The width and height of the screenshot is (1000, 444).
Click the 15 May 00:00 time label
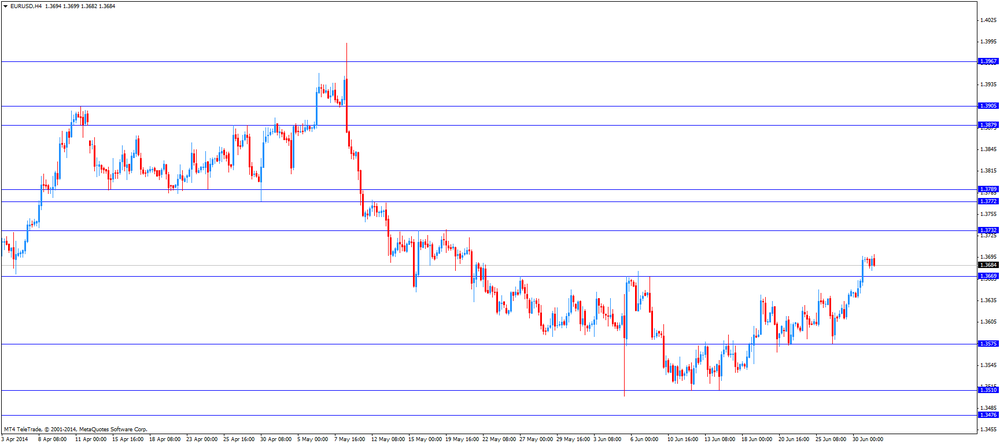tap(423, 439)
